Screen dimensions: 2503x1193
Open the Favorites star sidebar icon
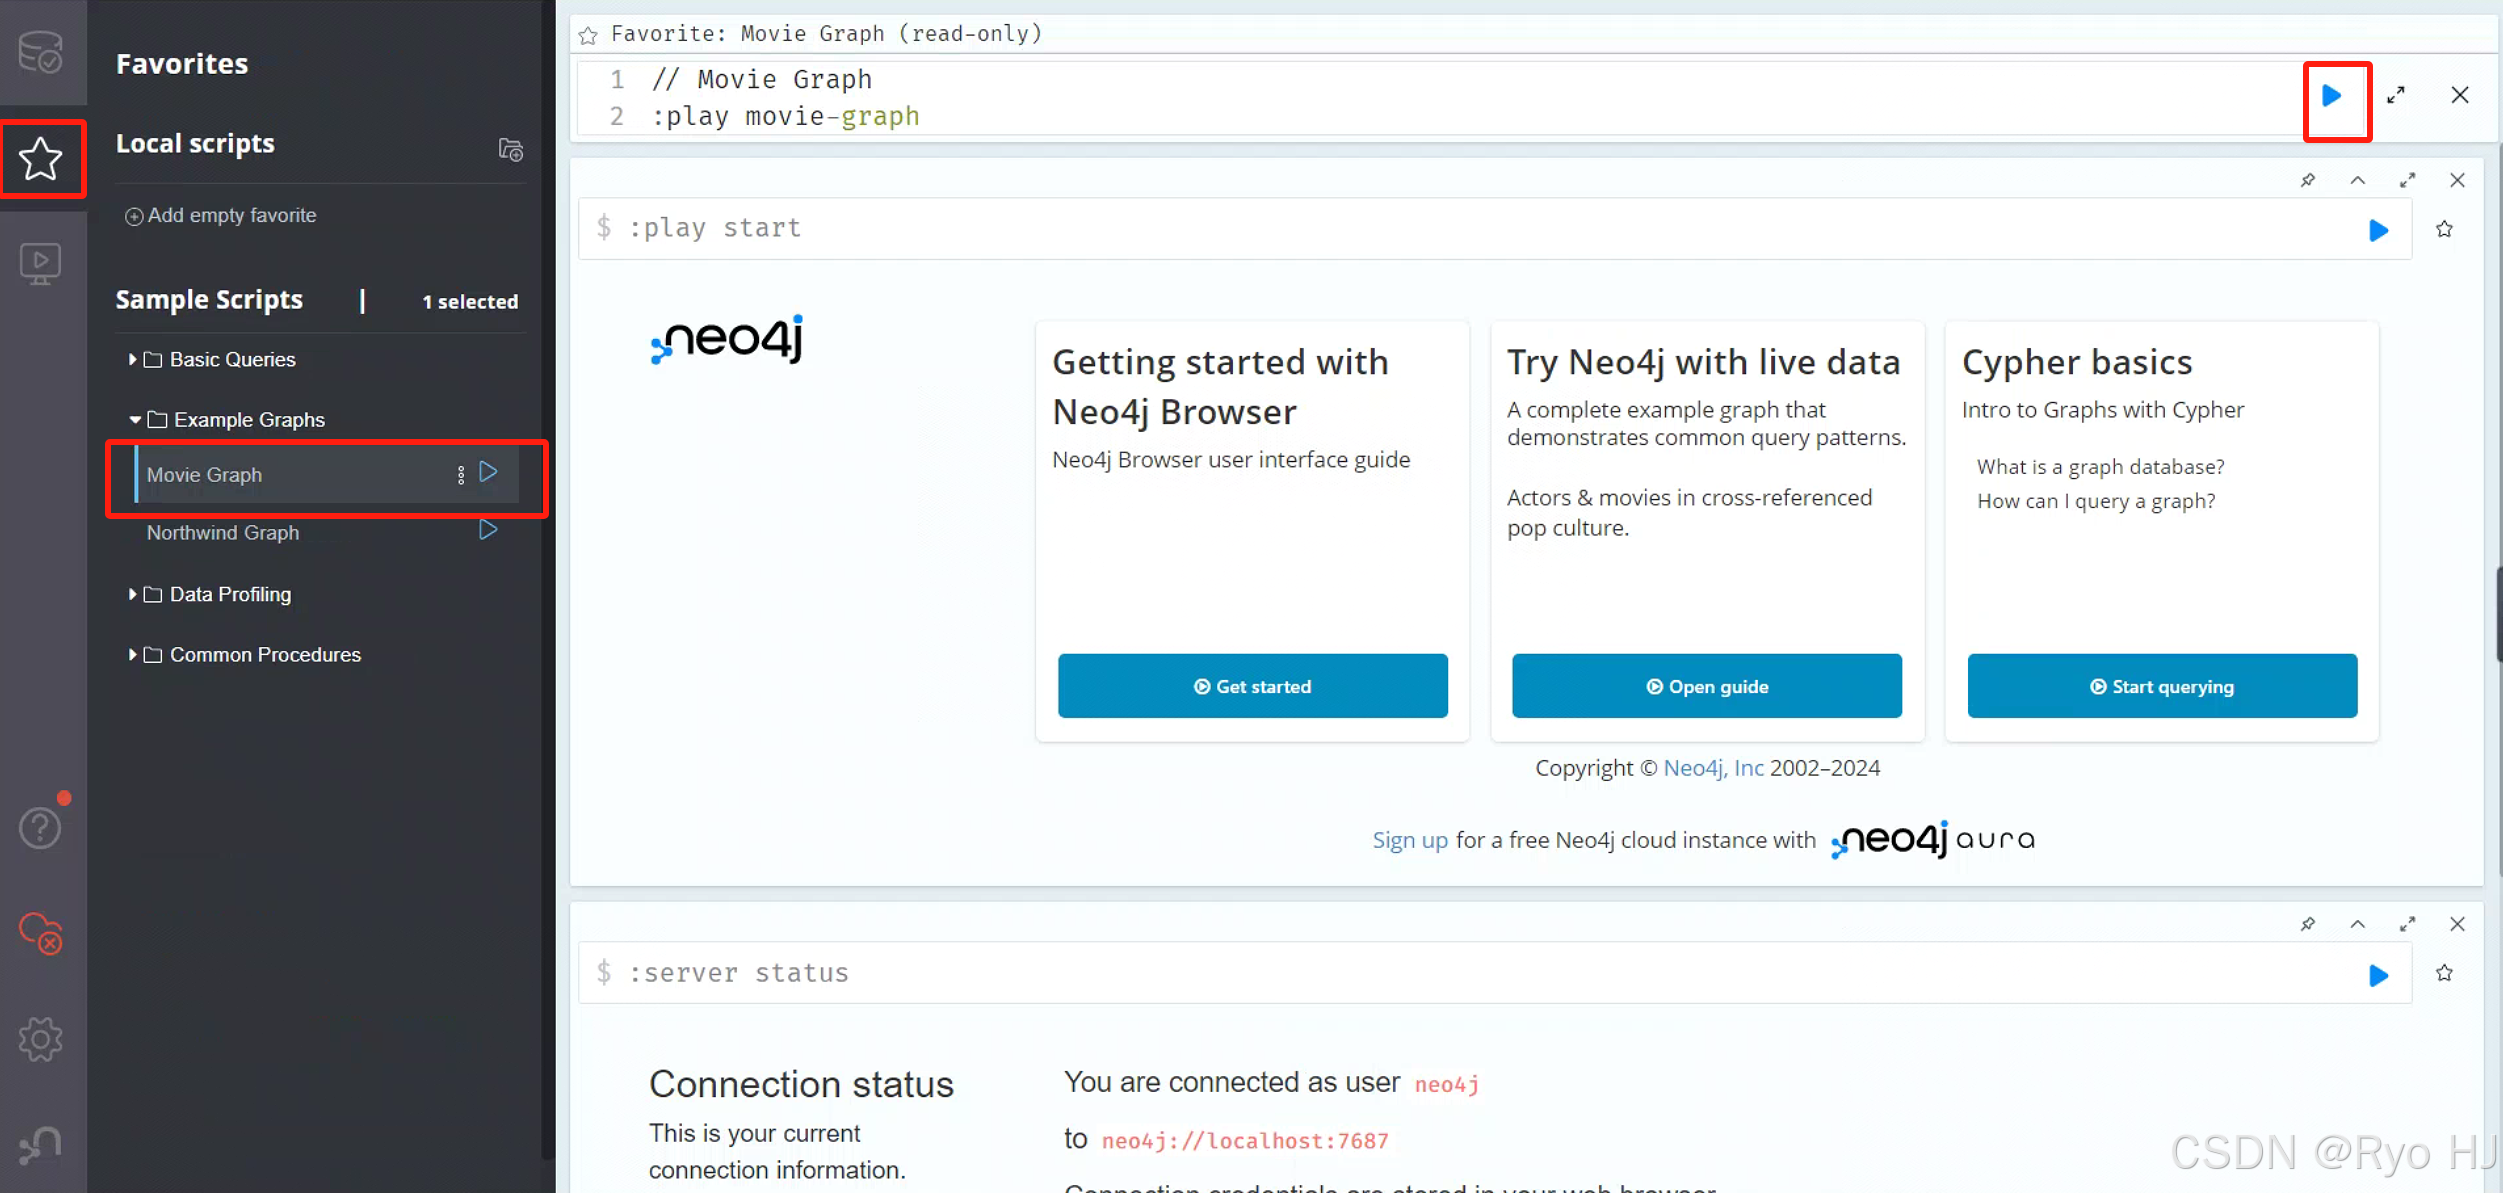point(40,158)
